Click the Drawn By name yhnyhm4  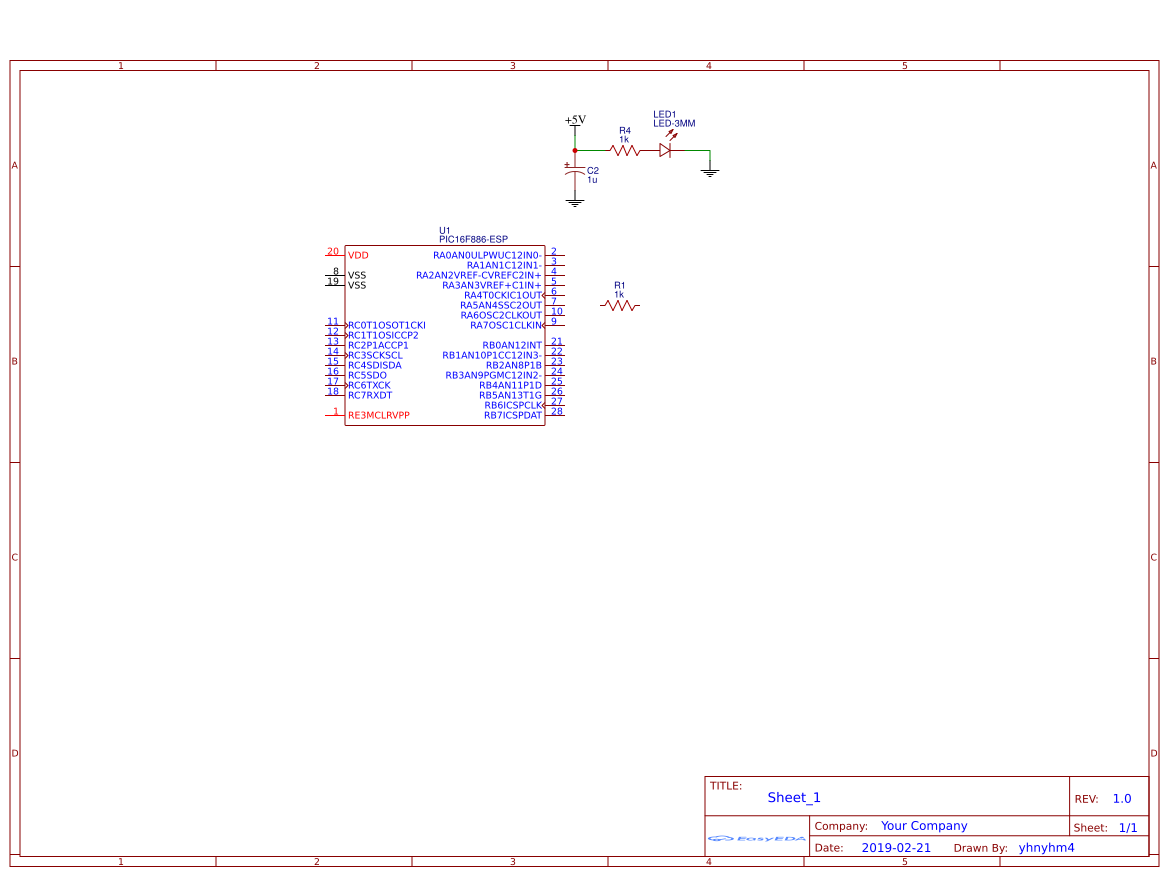[x=1046, y=847]
